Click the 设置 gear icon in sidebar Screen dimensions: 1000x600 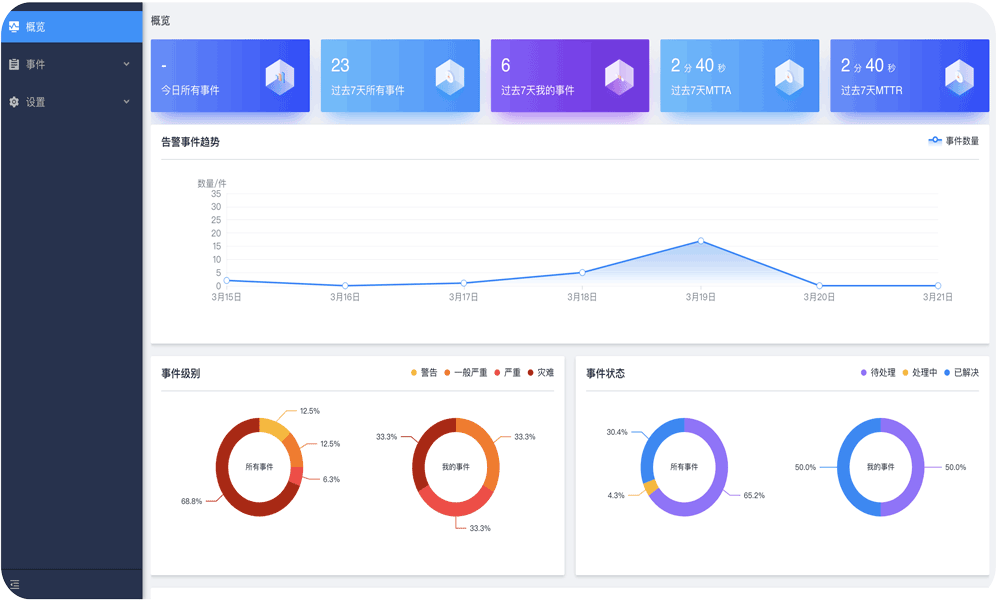tap(14, 102)
